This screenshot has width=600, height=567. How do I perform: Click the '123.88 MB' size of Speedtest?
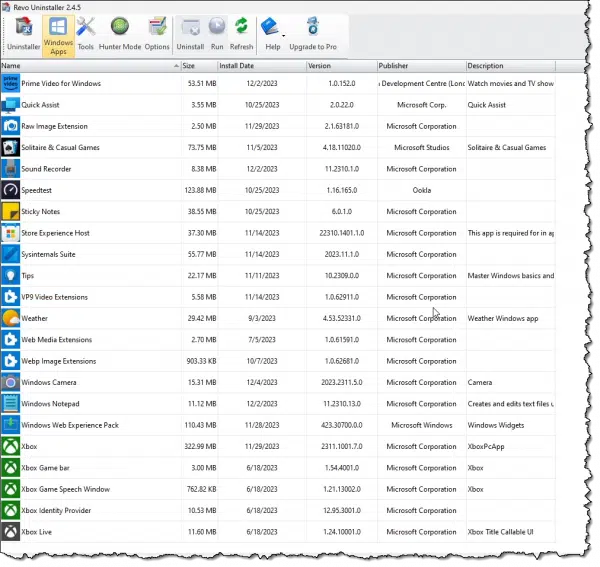(x=200, y=190)
